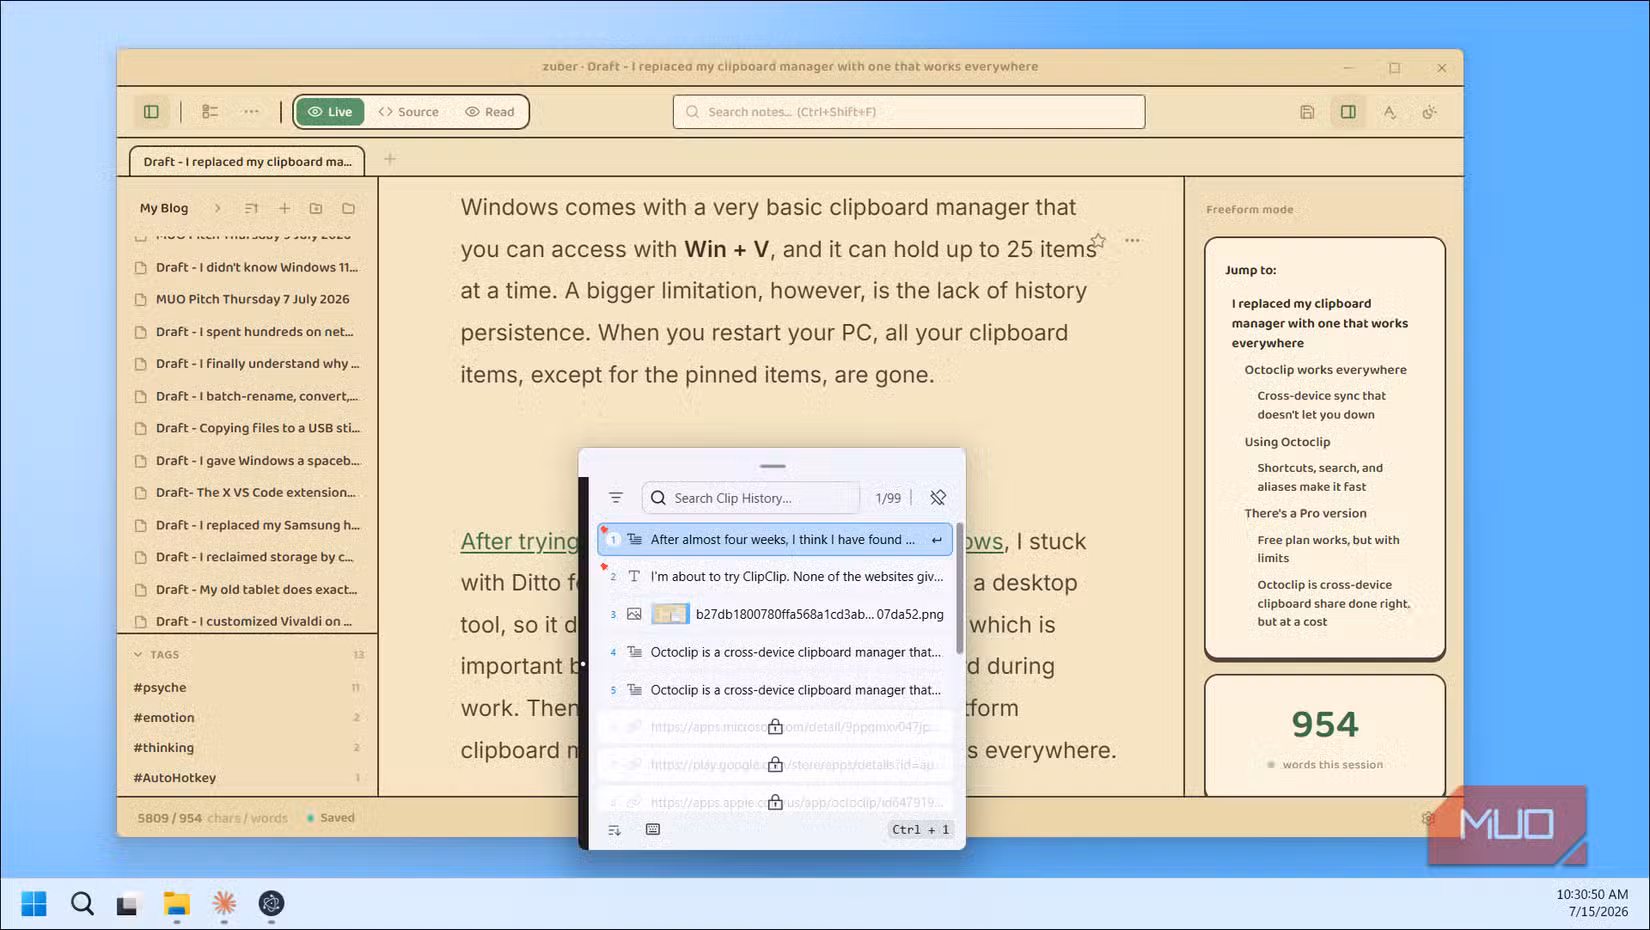Open the keyboard shortcuts icon in clip popup

(653, 829)
